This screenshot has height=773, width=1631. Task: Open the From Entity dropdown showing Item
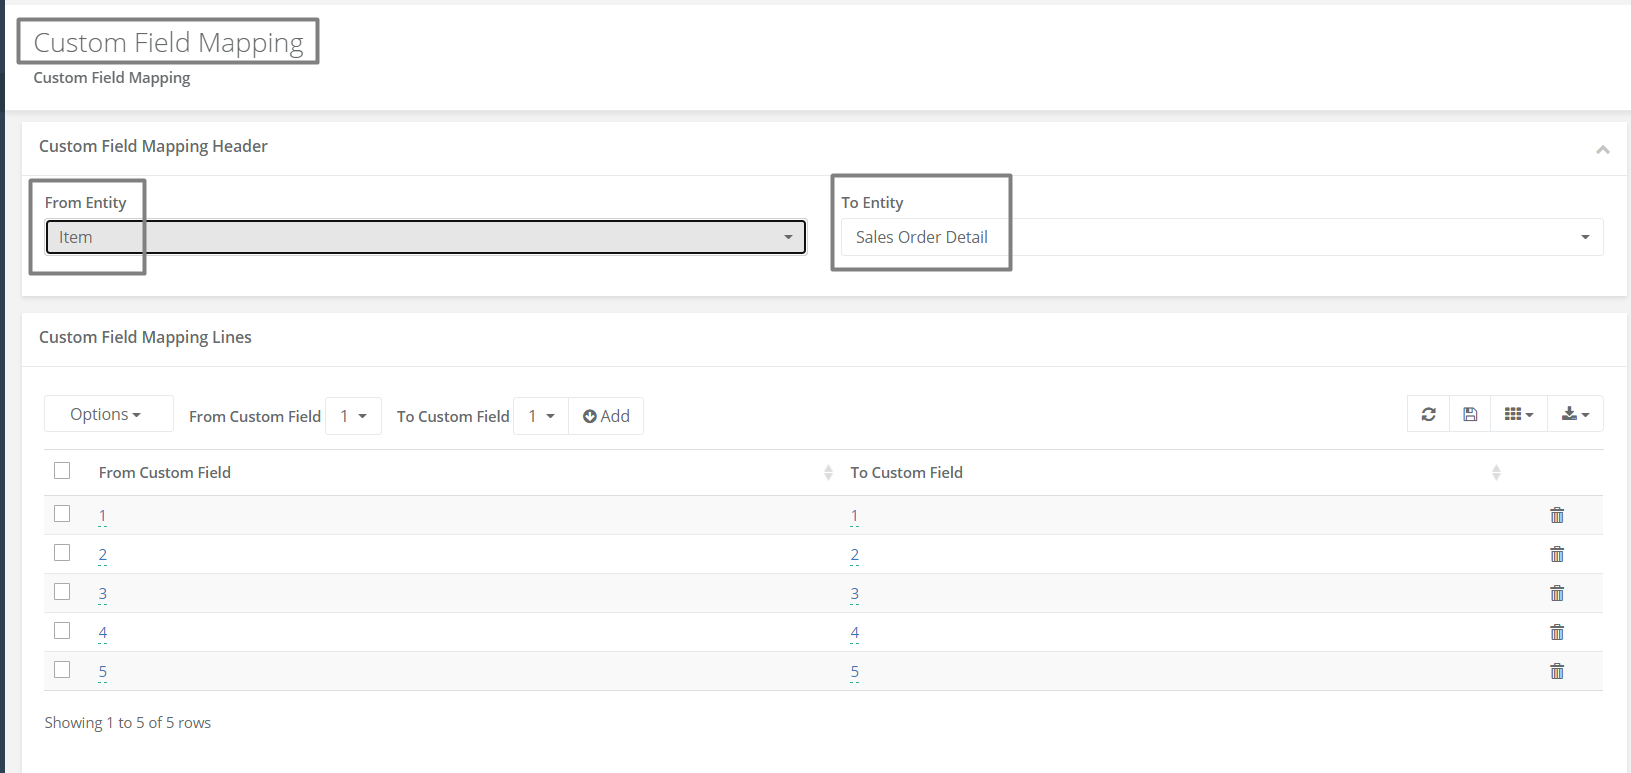click(x=426, y=237)
